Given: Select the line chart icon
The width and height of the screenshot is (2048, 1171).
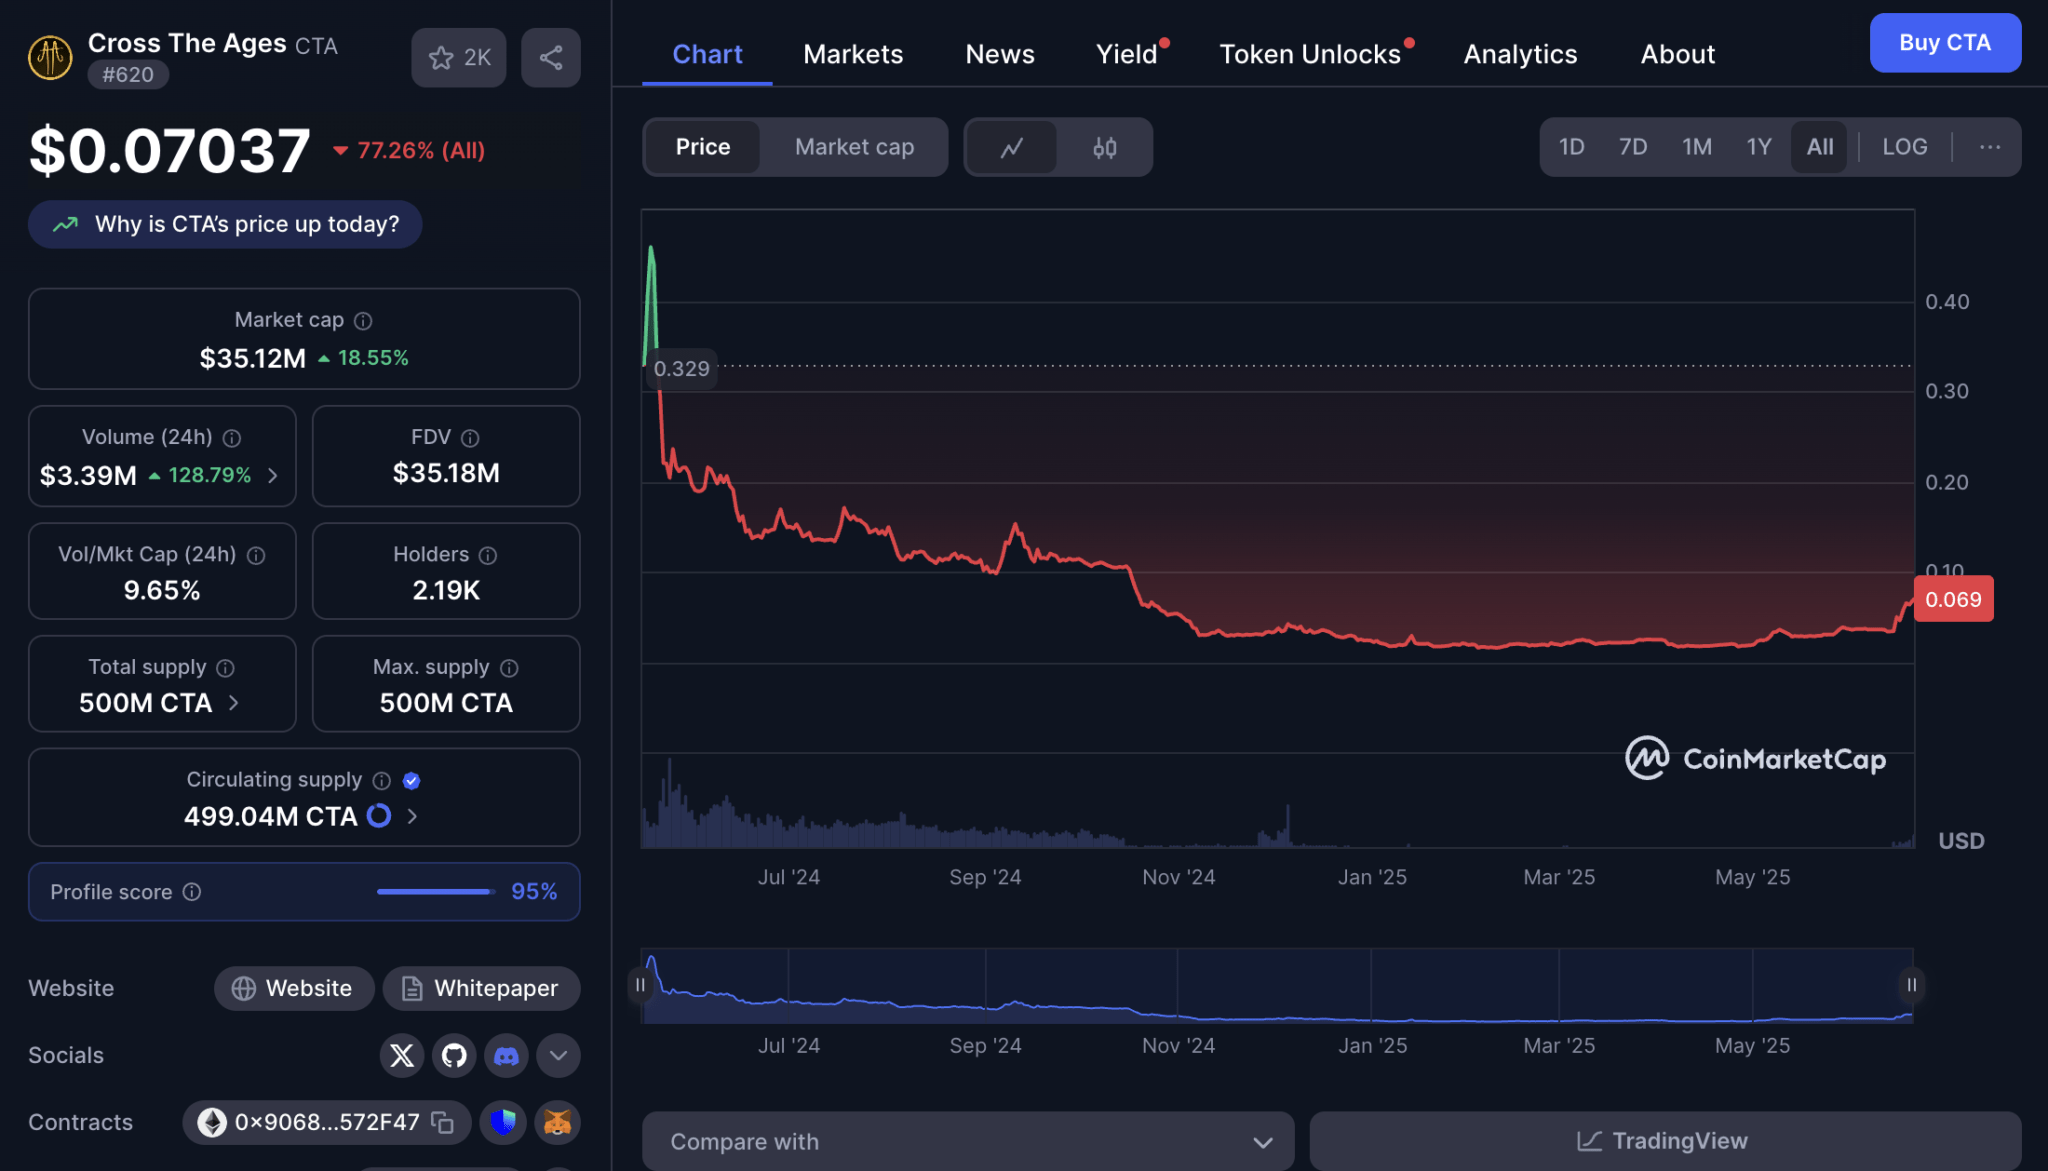Looking at the screenshot, I should point(1012,147).
